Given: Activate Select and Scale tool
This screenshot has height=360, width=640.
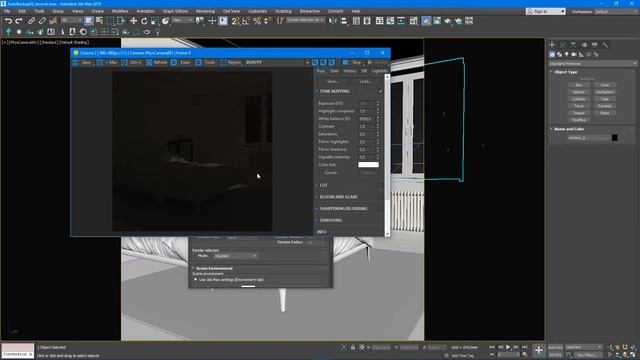Looking at the screenshot, I should click(x=155, y=21).
